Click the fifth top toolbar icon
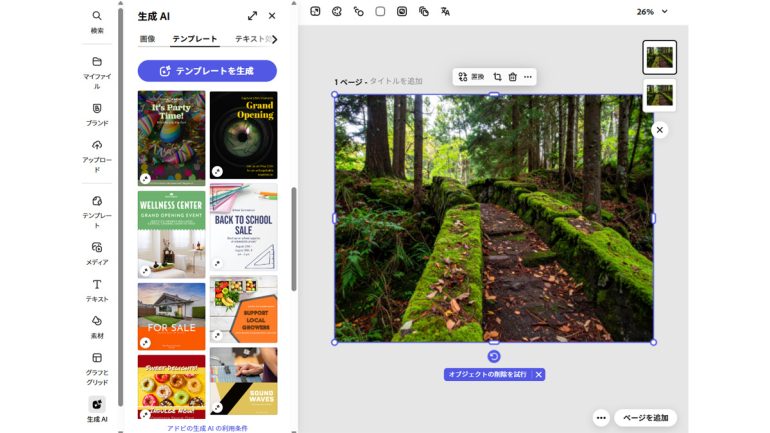770x433 pixels. (402, 11)
